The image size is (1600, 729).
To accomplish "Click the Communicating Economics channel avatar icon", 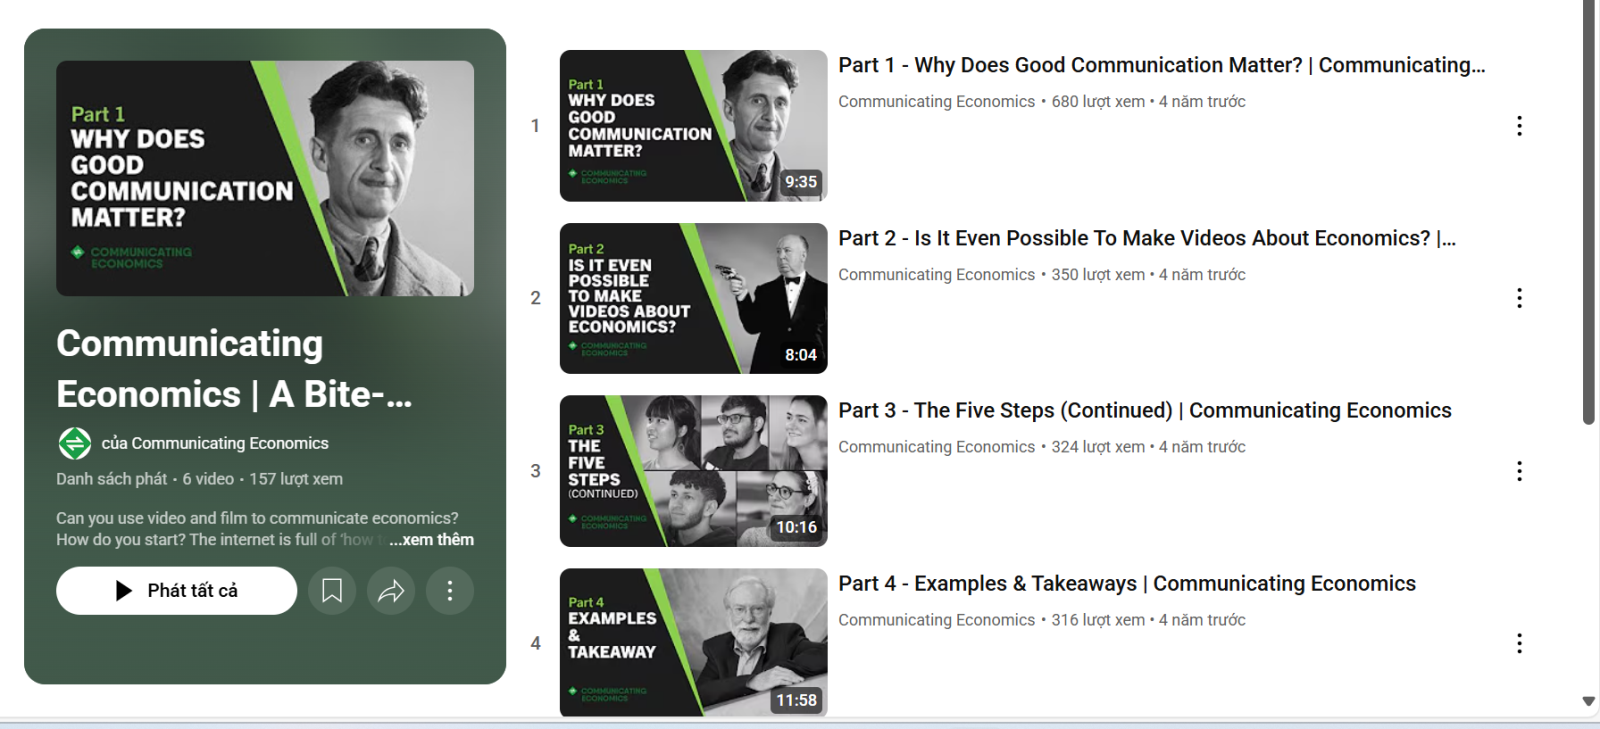I will click(x=75, y=443).
